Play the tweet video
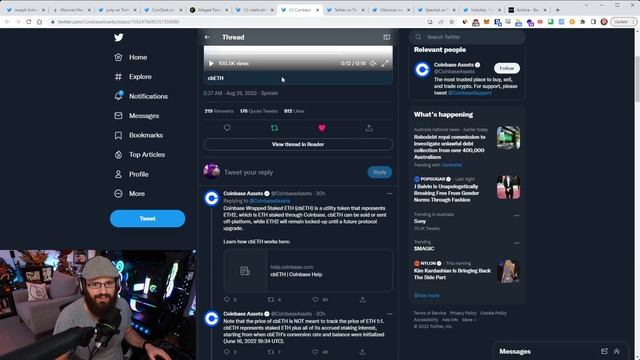The height and width of the screenshot is (360, 640). (211, 64)
